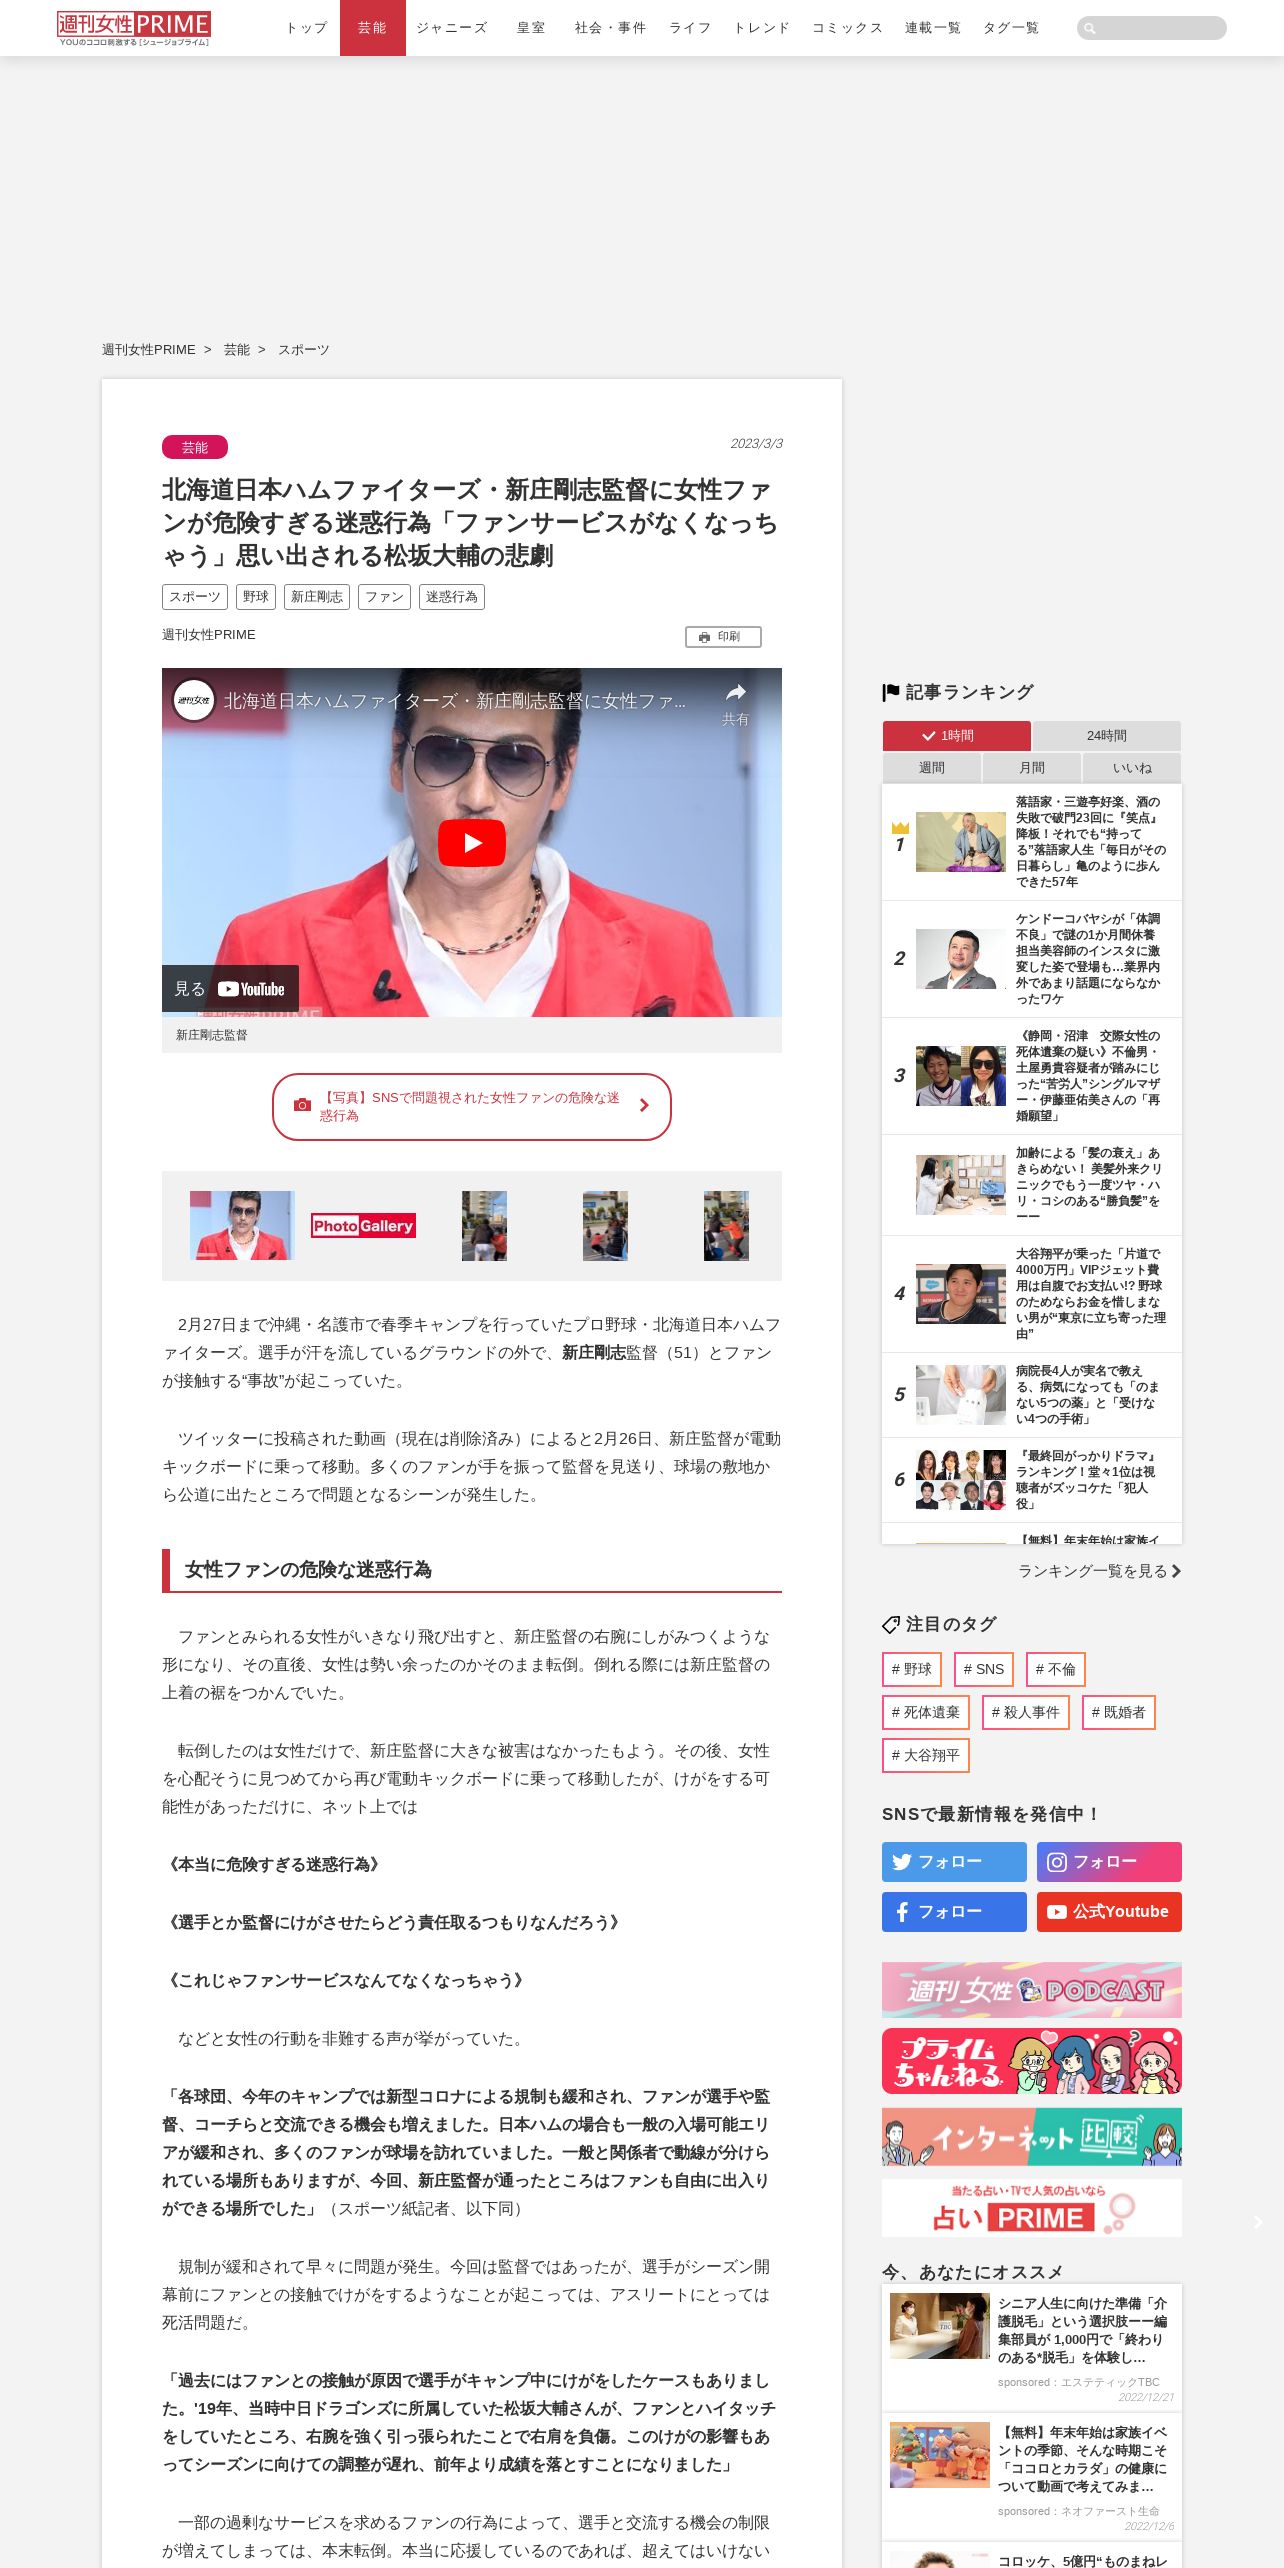1284x2568 pixels.
Task: Click the # 死体遺棄 tag
Action: click(925, 1712)
